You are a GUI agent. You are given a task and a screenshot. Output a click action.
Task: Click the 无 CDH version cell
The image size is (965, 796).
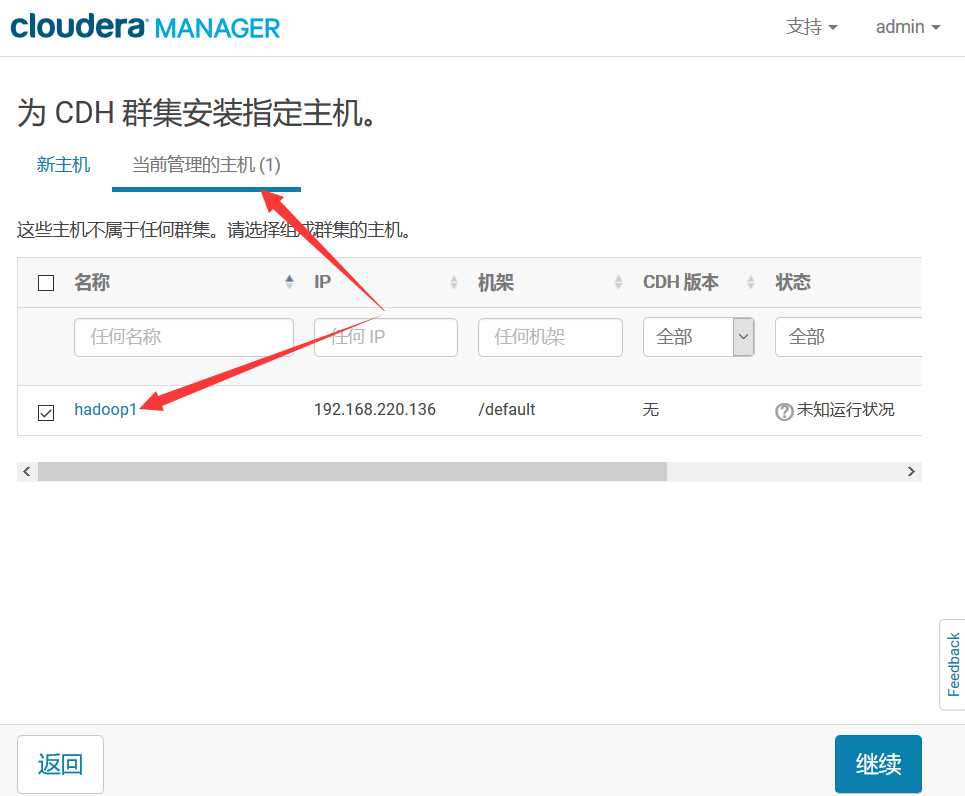coord(651,409)
